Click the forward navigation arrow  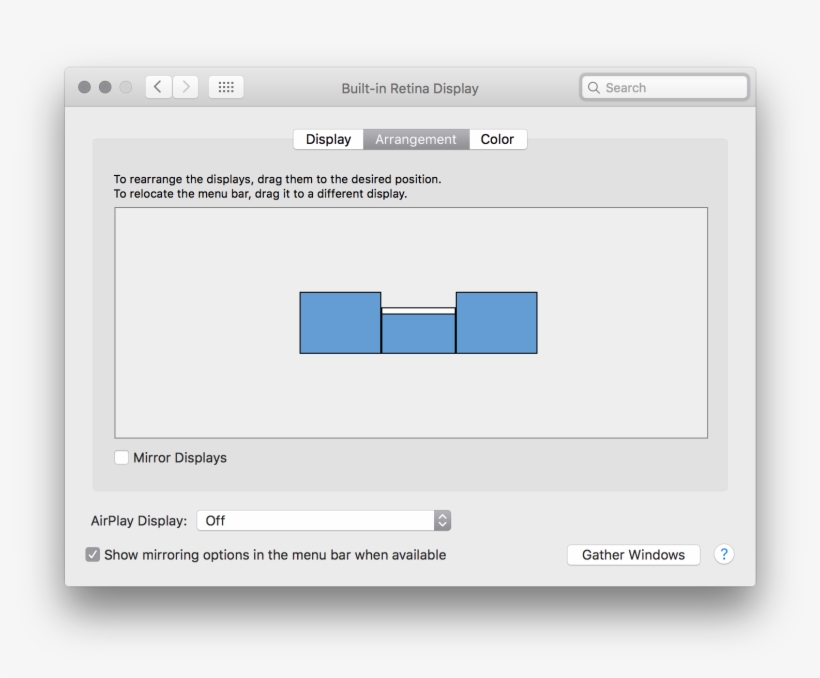186,87
